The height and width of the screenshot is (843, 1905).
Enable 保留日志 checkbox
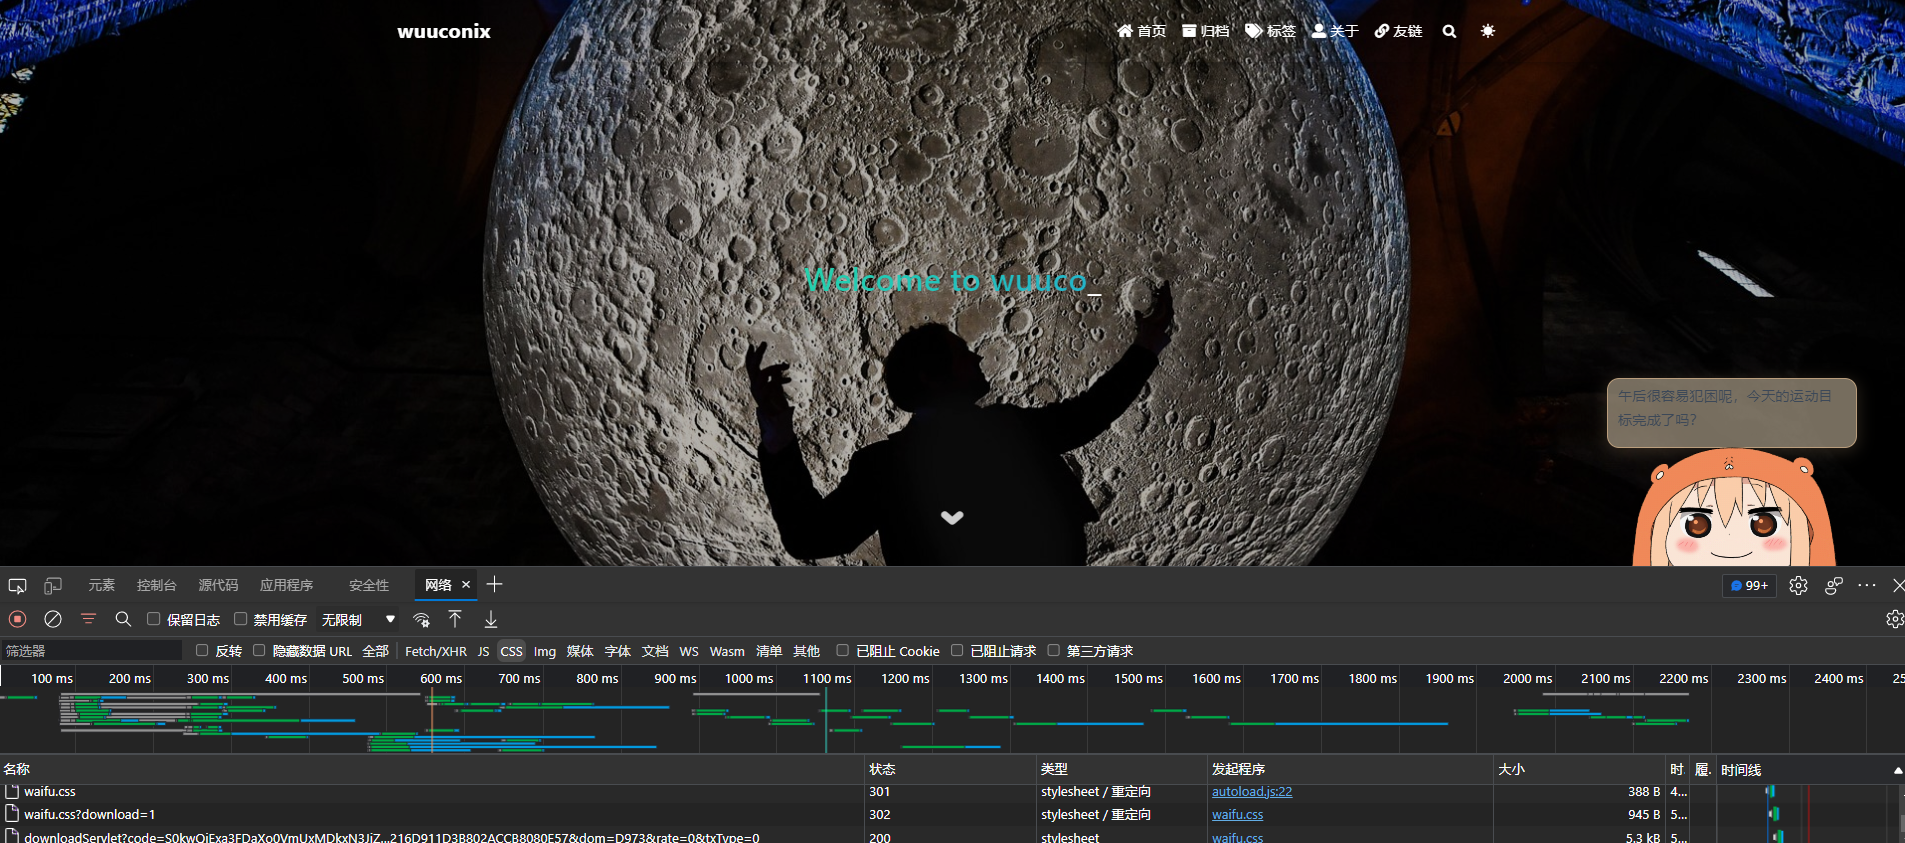[154, 619]
